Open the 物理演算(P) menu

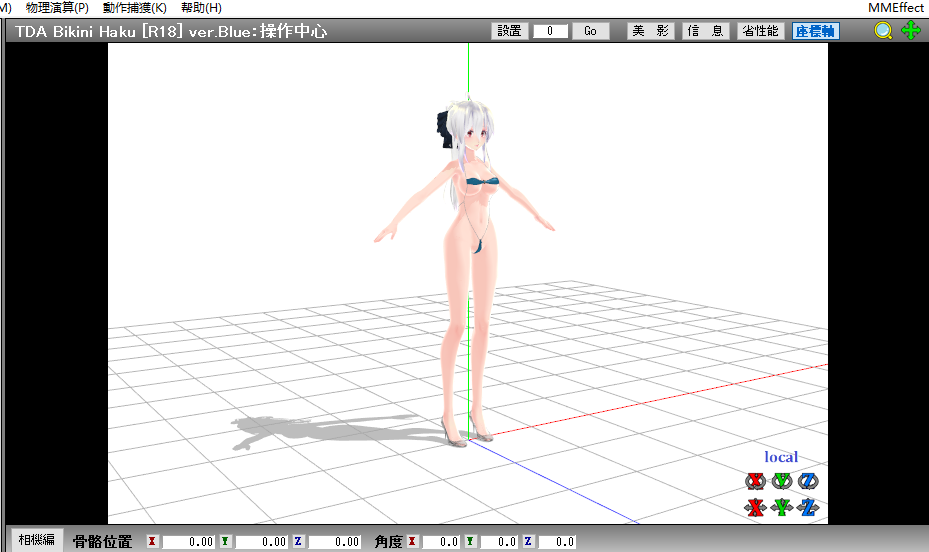click(x=57, y=8)
